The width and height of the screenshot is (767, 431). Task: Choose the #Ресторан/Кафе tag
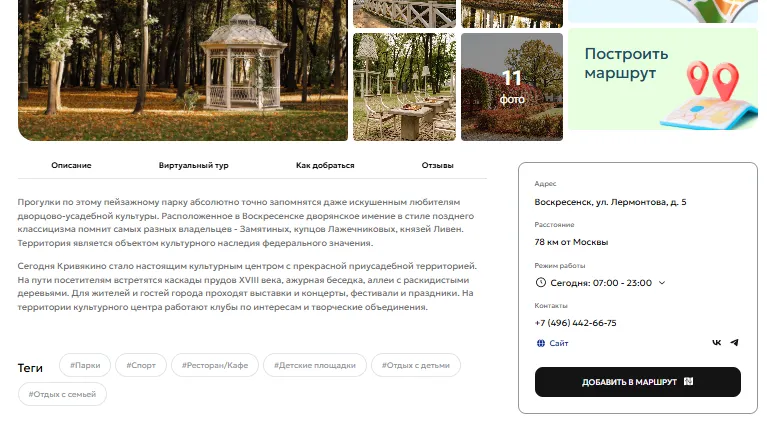215,365
